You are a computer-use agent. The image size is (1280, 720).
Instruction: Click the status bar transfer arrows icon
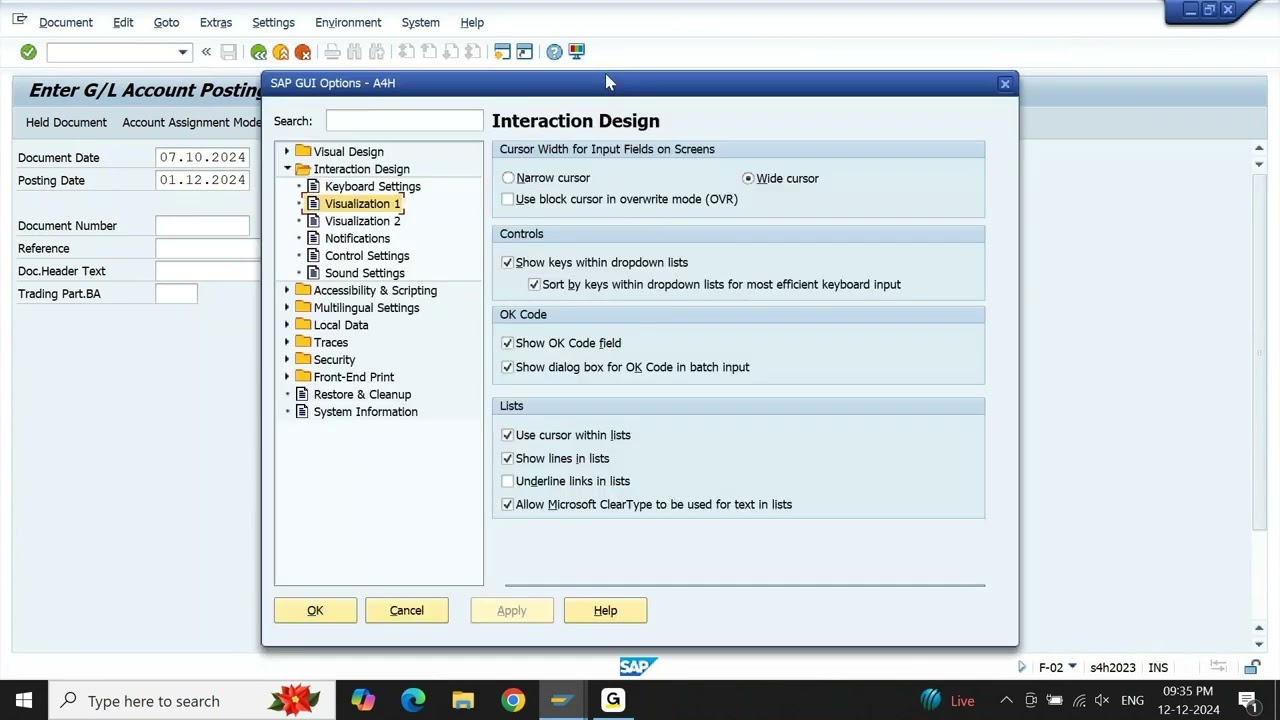tap(1218, 667)
